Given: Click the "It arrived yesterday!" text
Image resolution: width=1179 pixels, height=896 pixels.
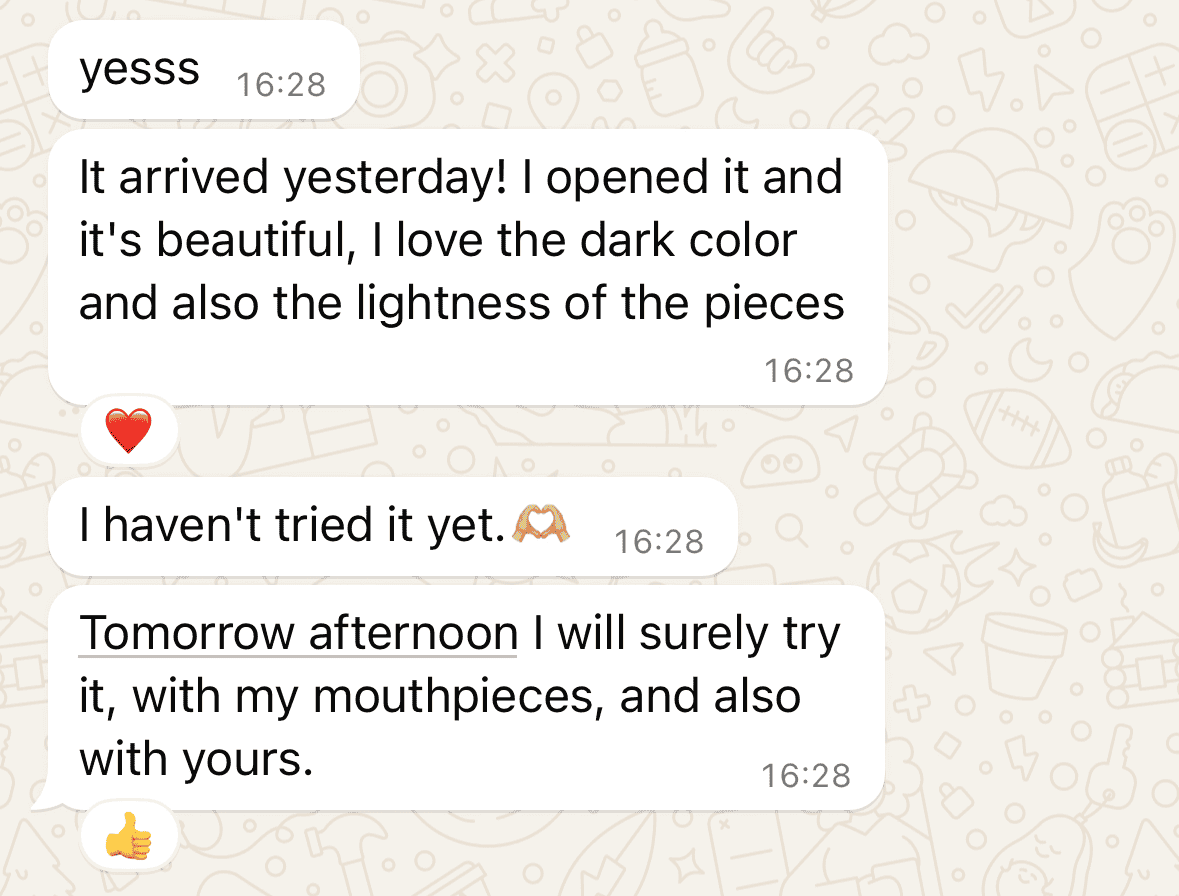Looking at the screenshot, I should pyautogui.click(x=286, y=177).
